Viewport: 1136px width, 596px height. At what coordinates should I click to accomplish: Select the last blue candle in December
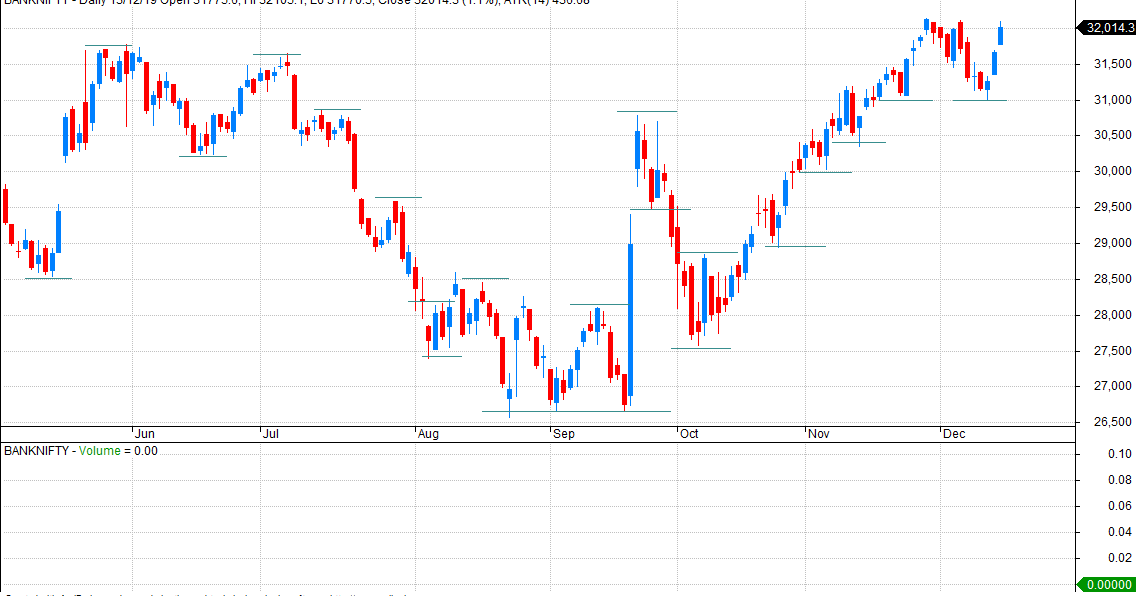click(x=1001, y=35)
